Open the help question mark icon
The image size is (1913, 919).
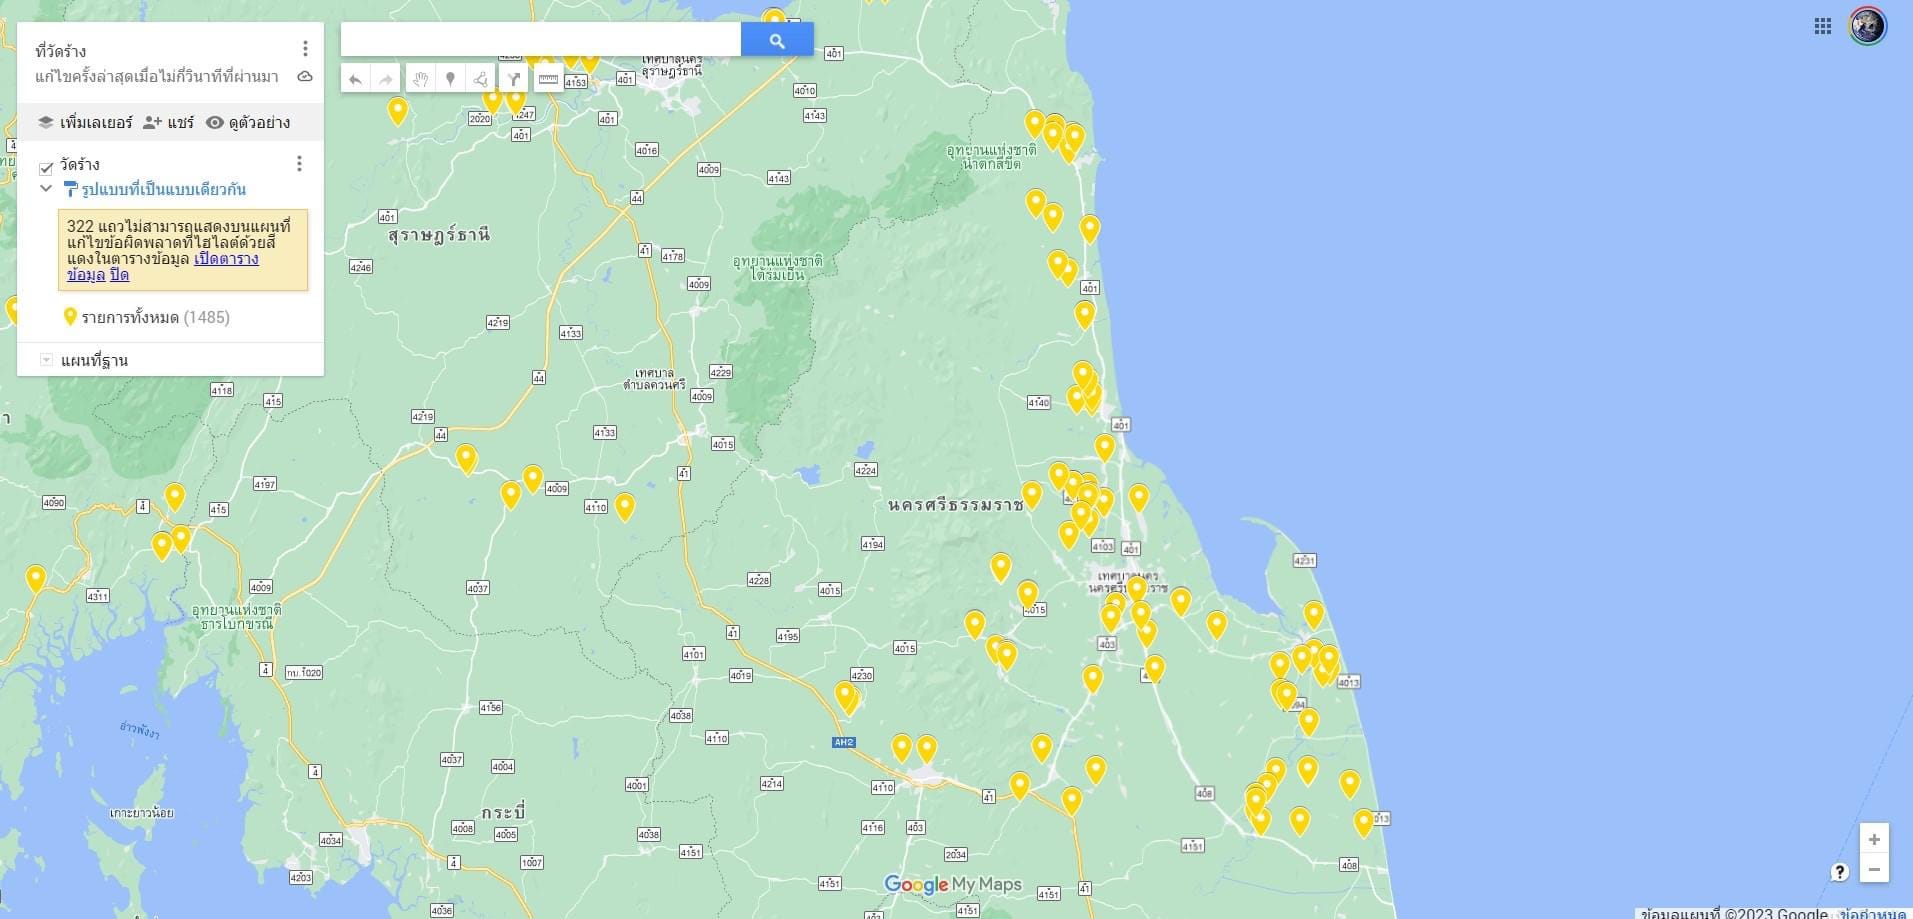(x=1839, y=872)
